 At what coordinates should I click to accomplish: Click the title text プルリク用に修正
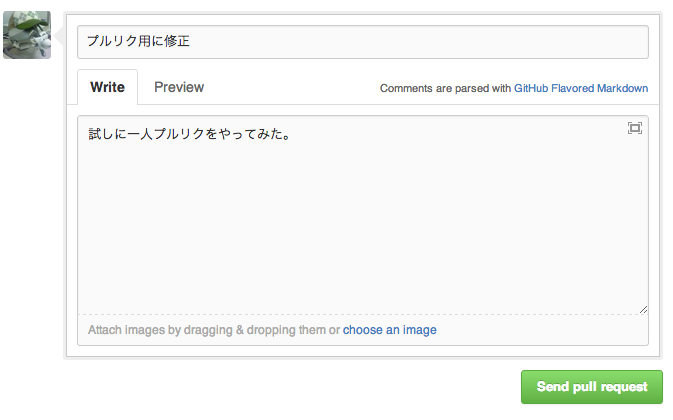click(x=138, y=42)
